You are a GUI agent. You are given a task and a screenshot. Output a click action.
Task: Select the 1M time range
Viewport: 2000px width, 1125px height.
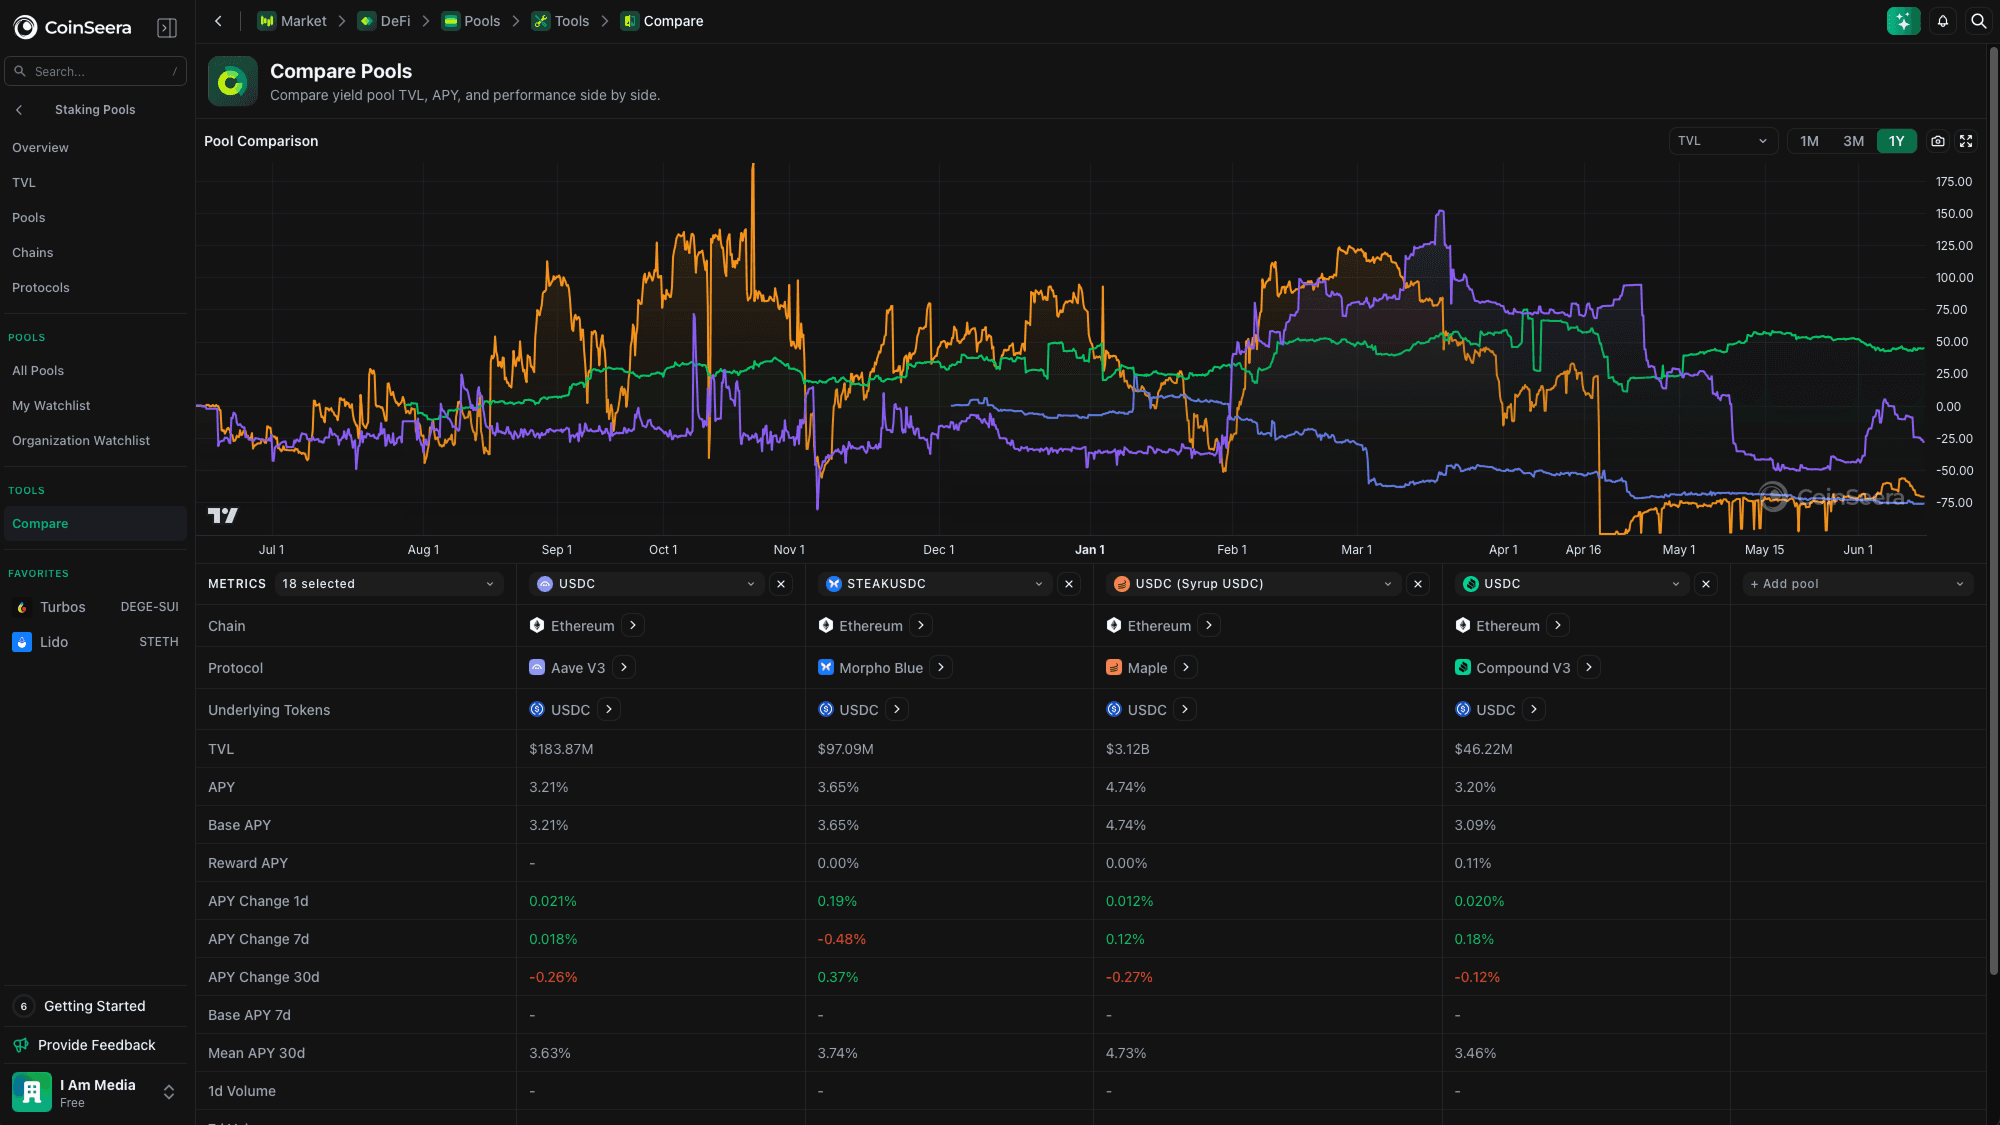[1809, 141]
